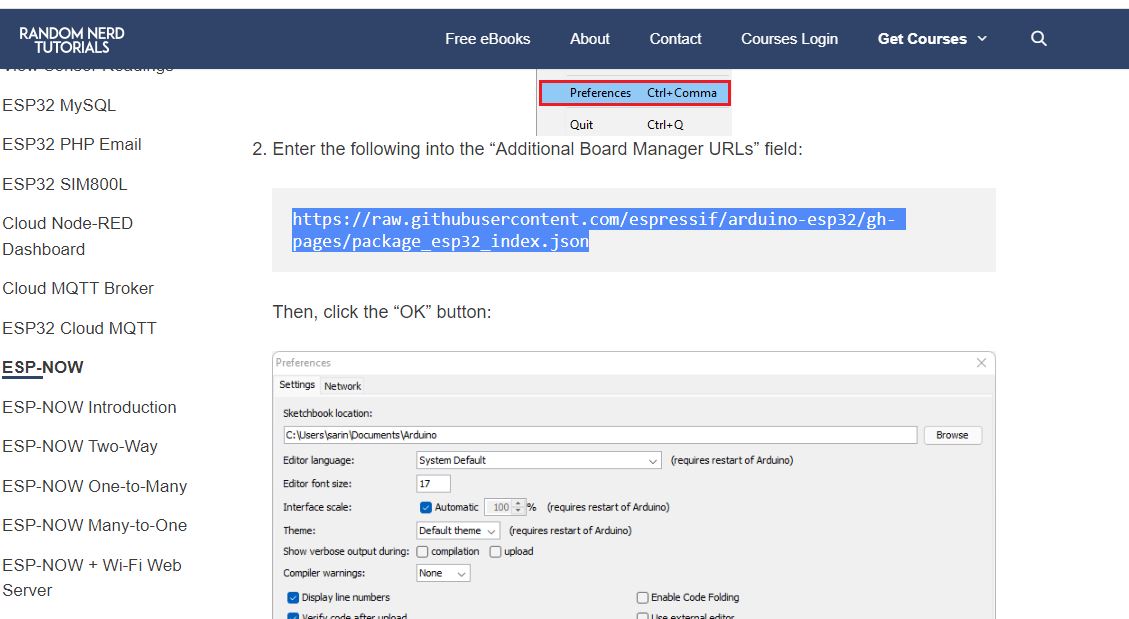Switch to the Settings tab
The width and height of the screenshot is (1129, 619).
click(297, 385)
